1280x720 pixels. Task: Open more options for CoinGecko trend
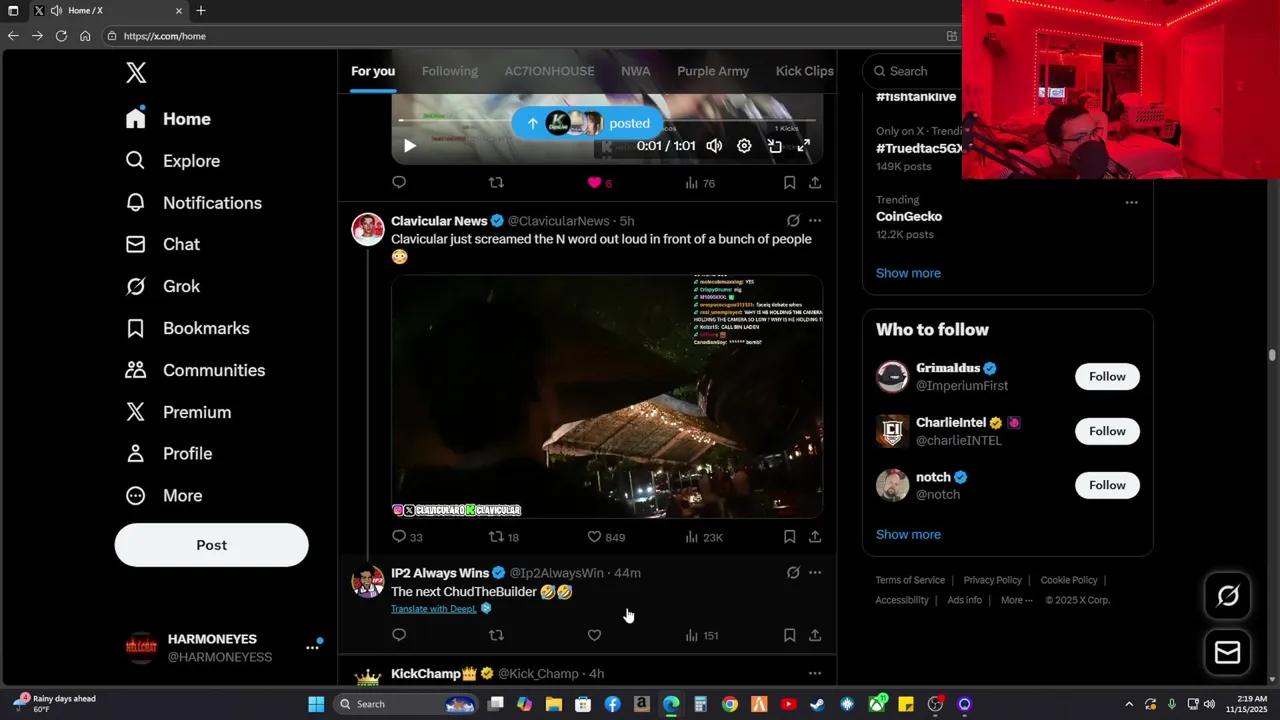[x=1131, y=202]
